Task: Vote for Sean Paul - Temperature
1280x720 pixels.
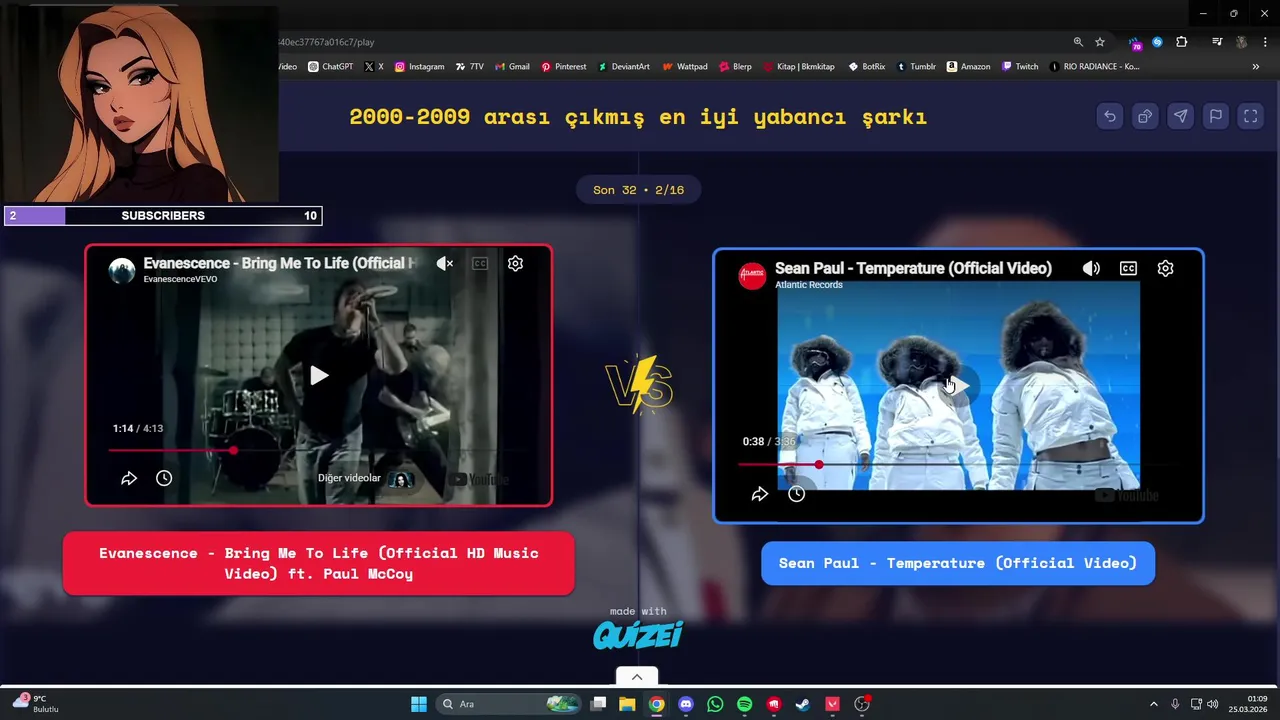Action: 958,563
